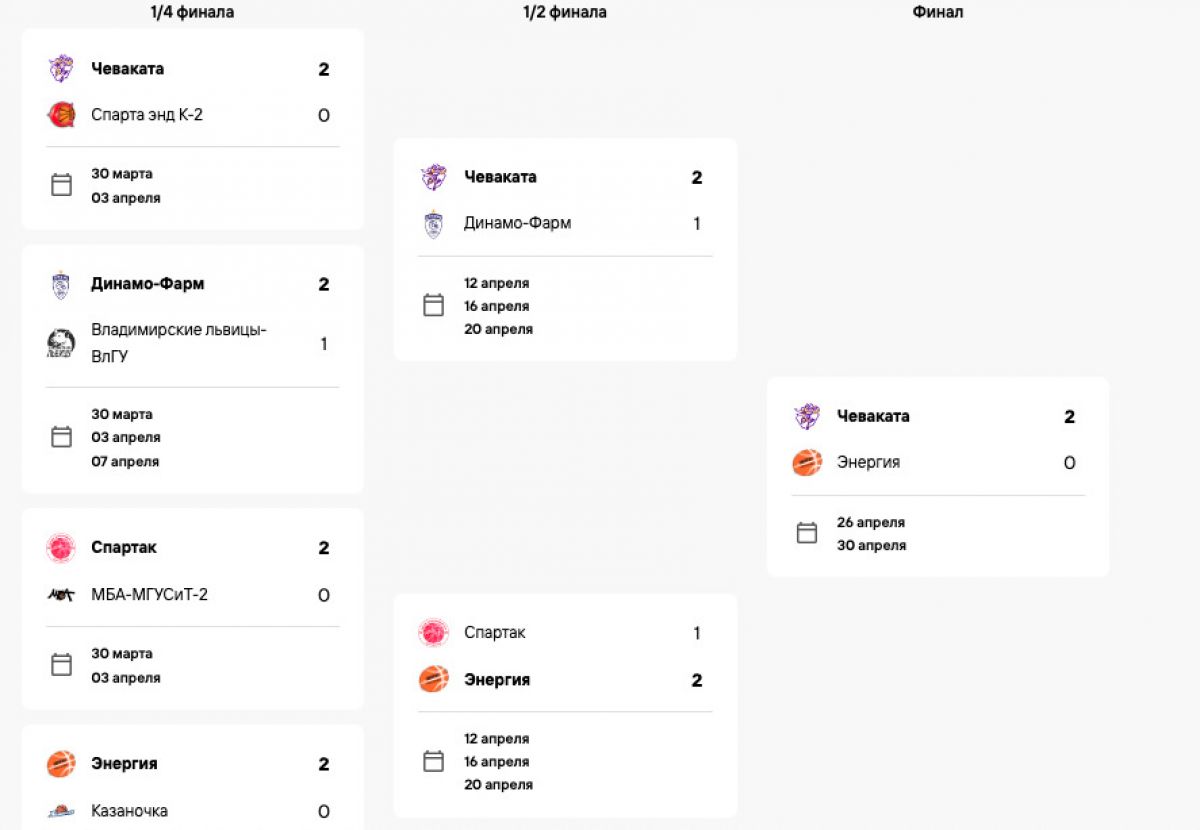Click 07 апреля date in Динамо-Фарм quarterfinal
This screenshot has width=1200, height=830.
[125, 462]
